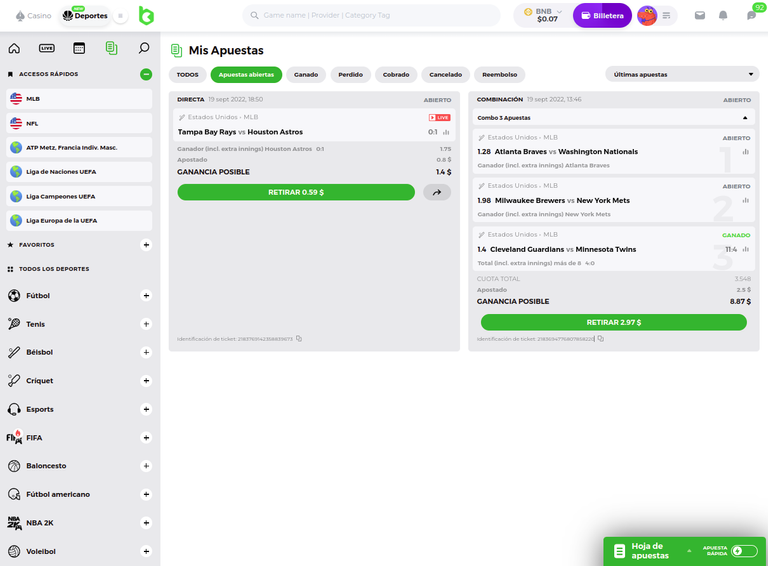The height and width of the screenshot is (566, 768).
Task: Select the Apuestas abiertas tab
Action: [x=246, y=74]
